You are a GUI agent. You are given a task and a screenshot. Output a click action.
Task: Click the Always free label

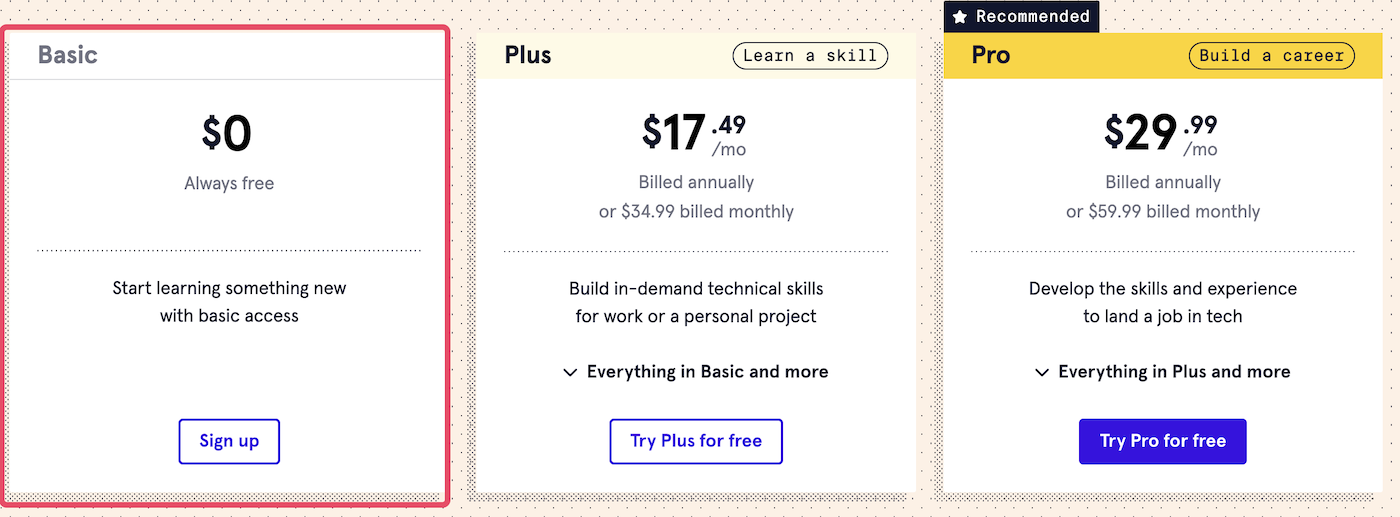point(229,183)
